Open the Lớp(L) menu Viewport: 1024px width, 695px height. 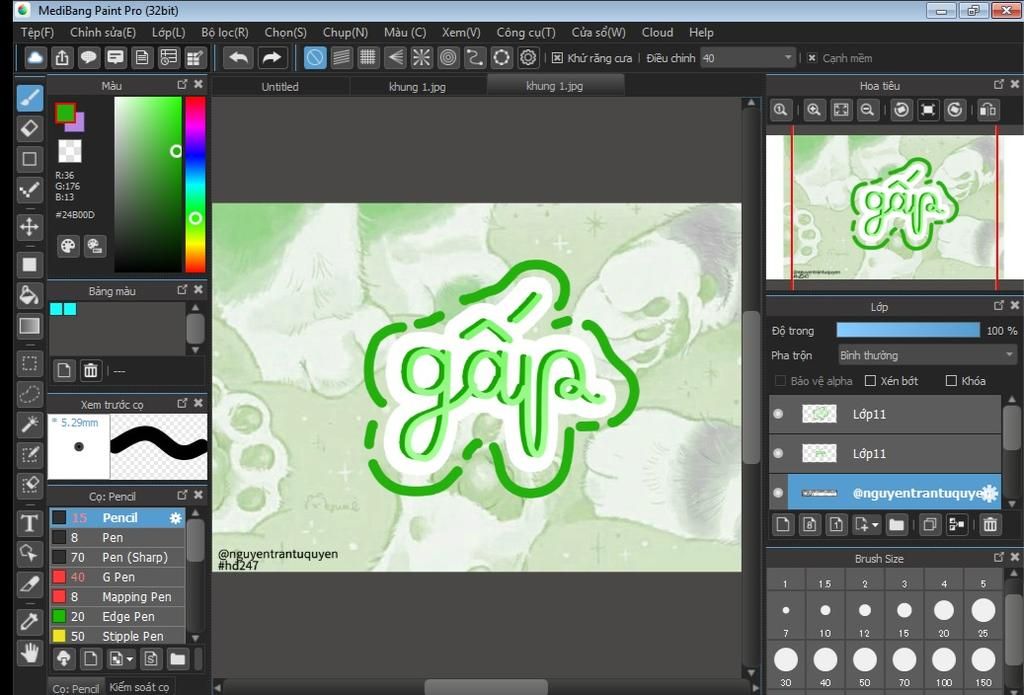coord(168,32)
